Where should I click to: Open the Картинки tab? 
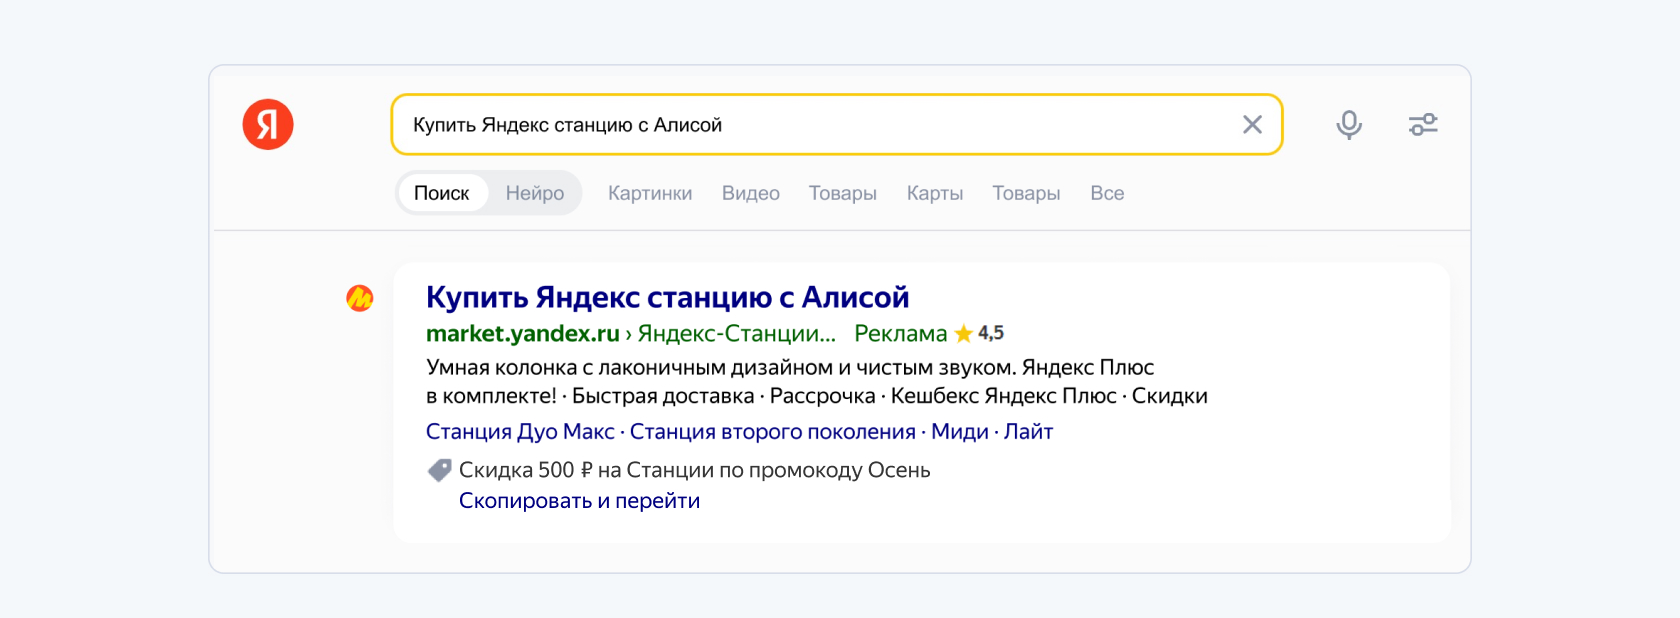[650, 193]
